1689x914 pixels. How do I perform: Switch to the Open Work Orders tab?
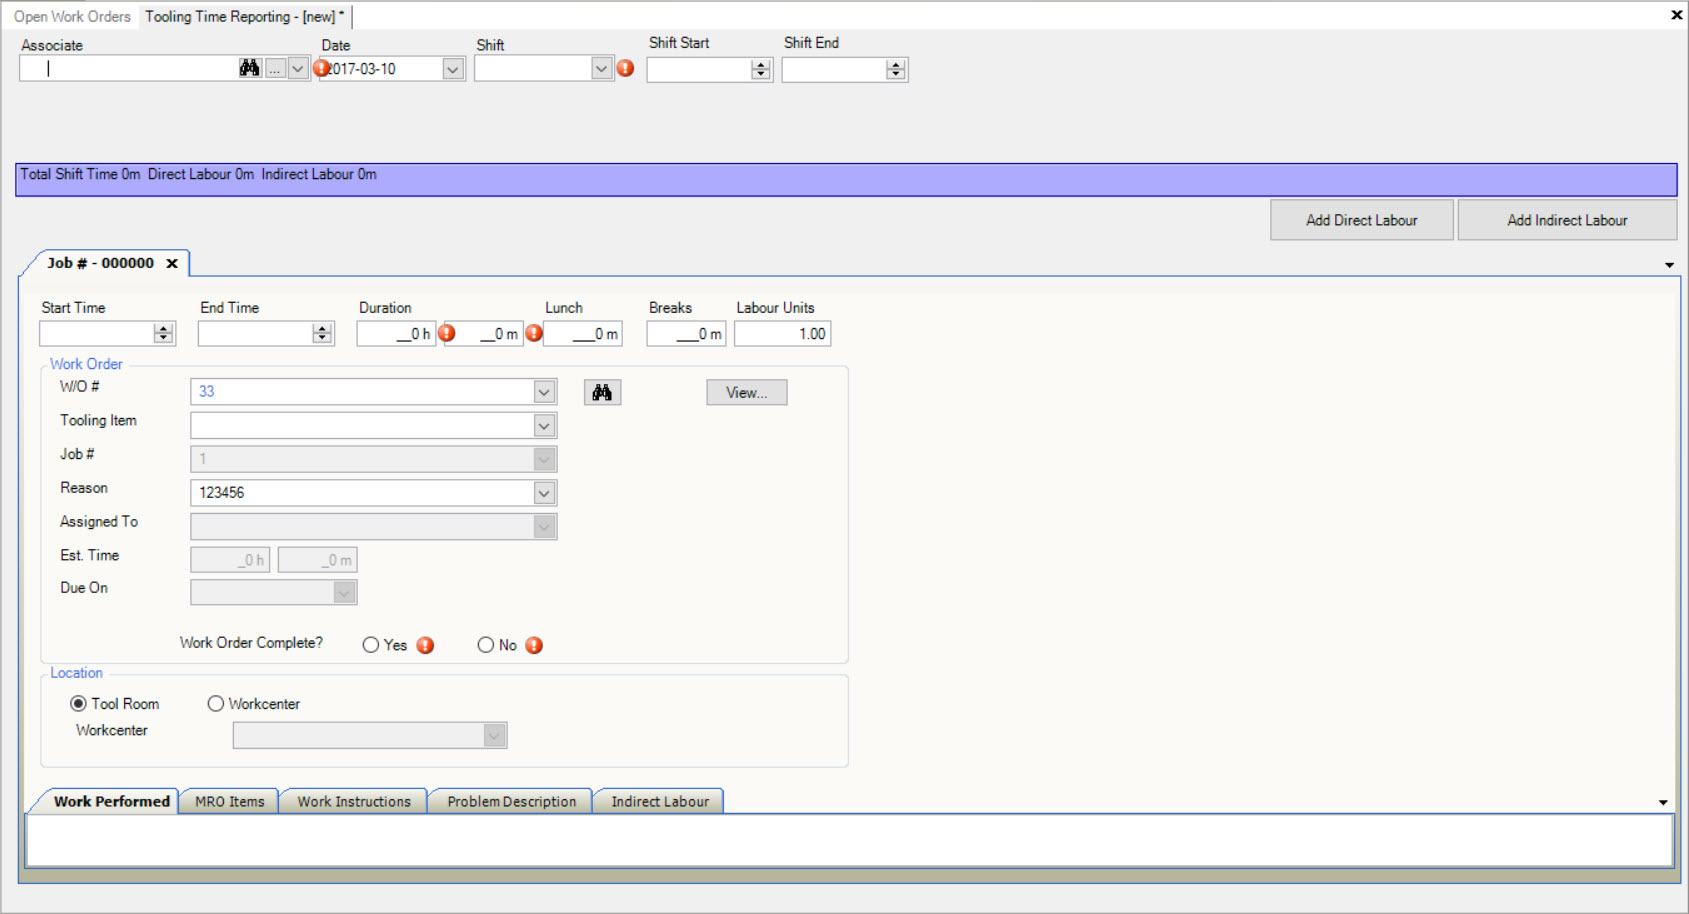click(x=72, y=17)
